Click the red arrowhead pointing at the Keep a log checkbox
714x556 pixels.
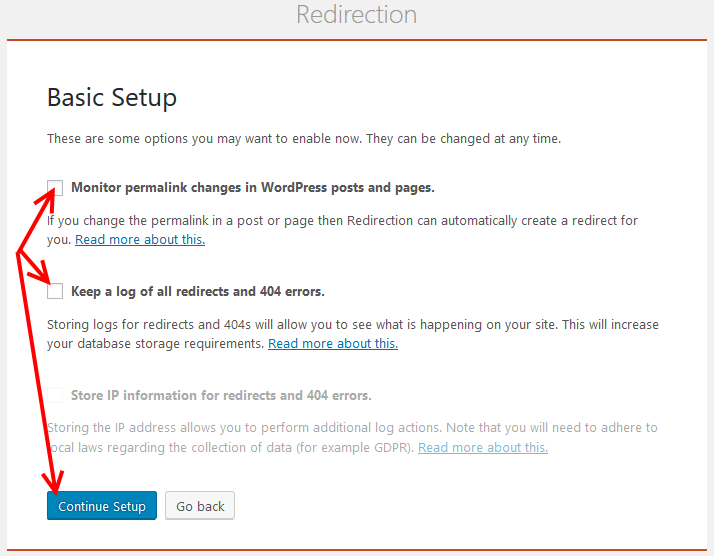(41, 273)
